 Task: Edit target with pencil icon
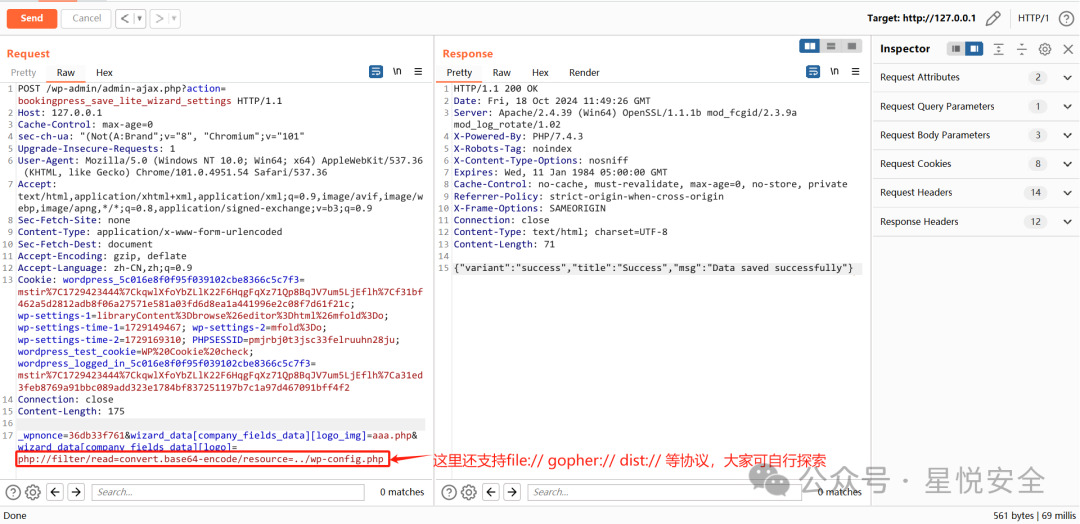click(x=993, y=19)
